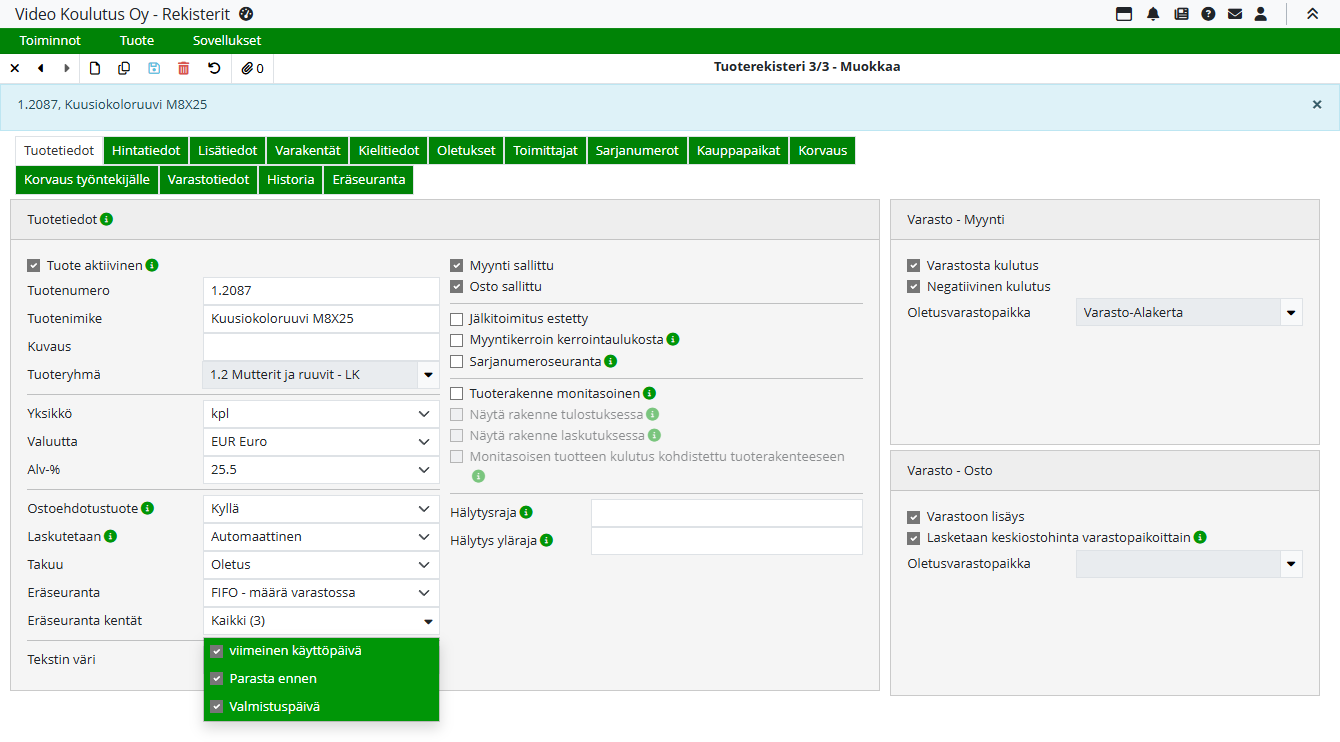Enable the Sarjanumeroseuranta checkbox
Image resolution: width=1340 pixels, height=742 pixels.
coord(457,361)
